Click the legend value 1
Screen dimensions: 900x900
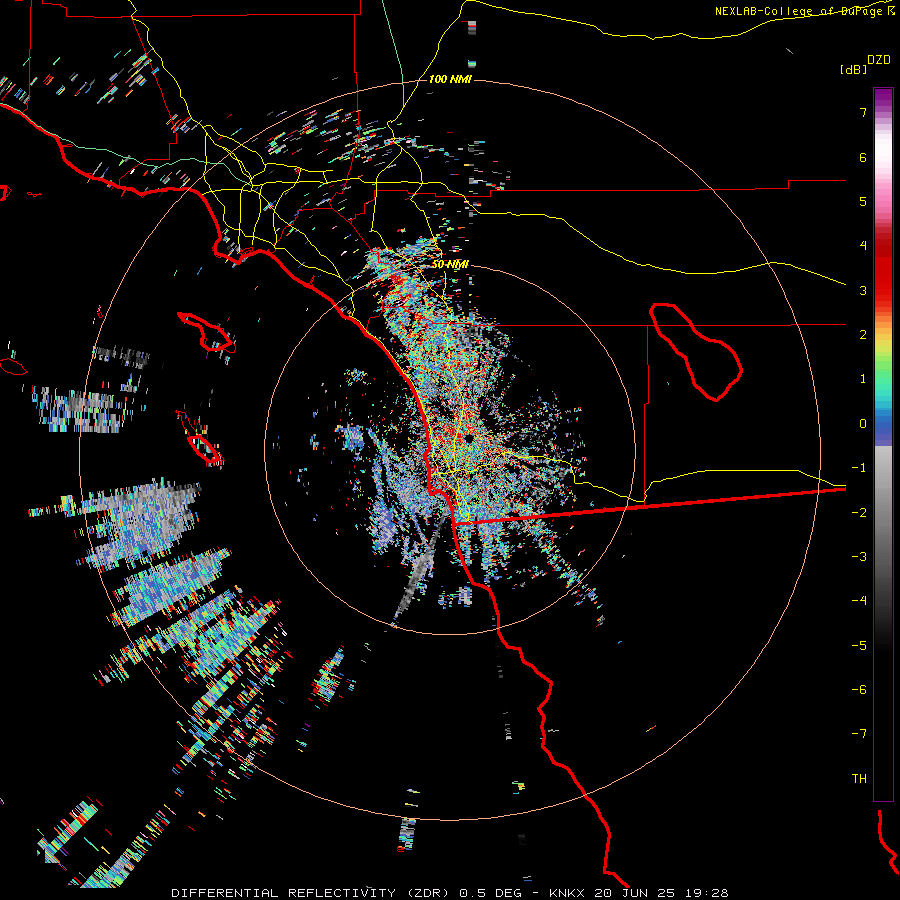pos(863,379)
